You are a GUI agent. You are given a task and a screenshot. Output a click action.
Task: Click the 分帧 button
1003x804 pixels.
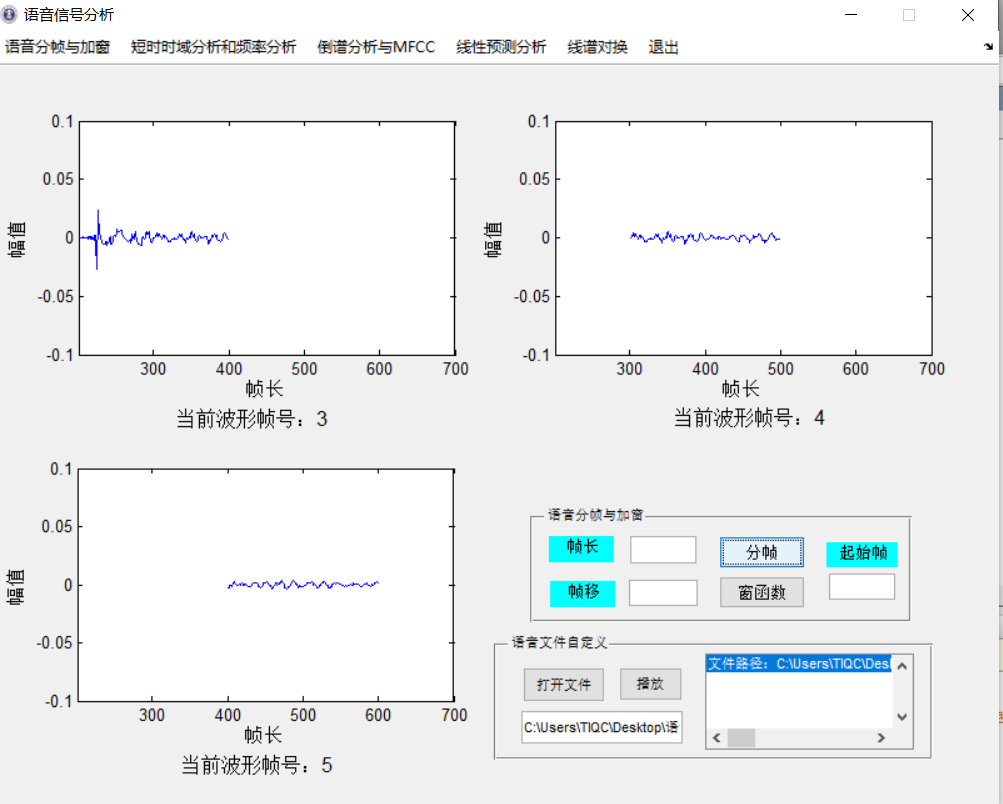(x=762, y=552)
